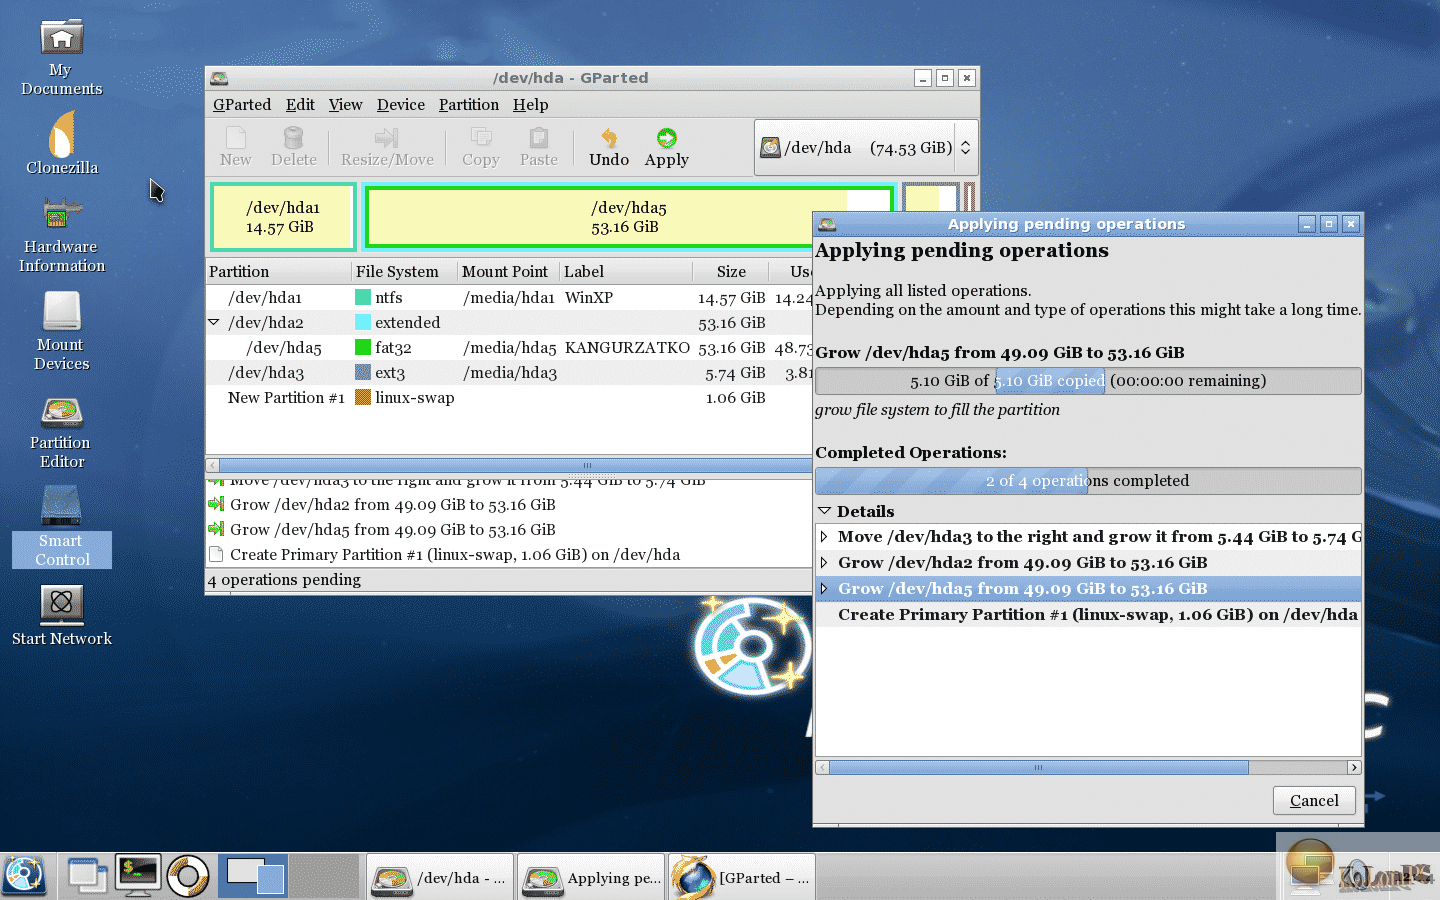Apply all operations via toolbar icon
Image resolution: width=1440 pixels, height=900 pixels.
(x=667, y=146)
